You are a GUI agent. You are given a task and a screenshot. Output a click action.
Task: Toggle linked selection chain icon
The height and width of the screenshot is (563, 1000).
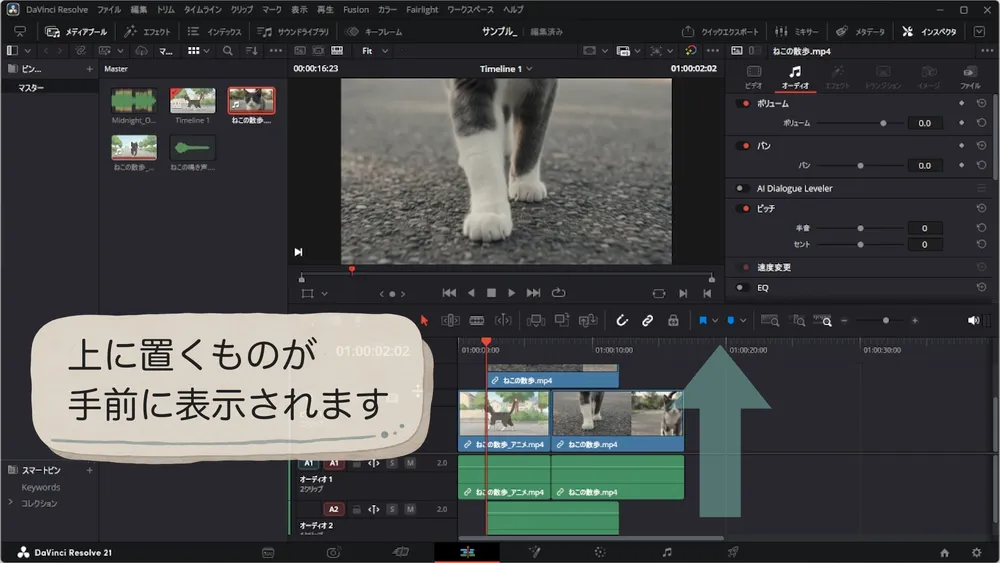click(647, 320)
